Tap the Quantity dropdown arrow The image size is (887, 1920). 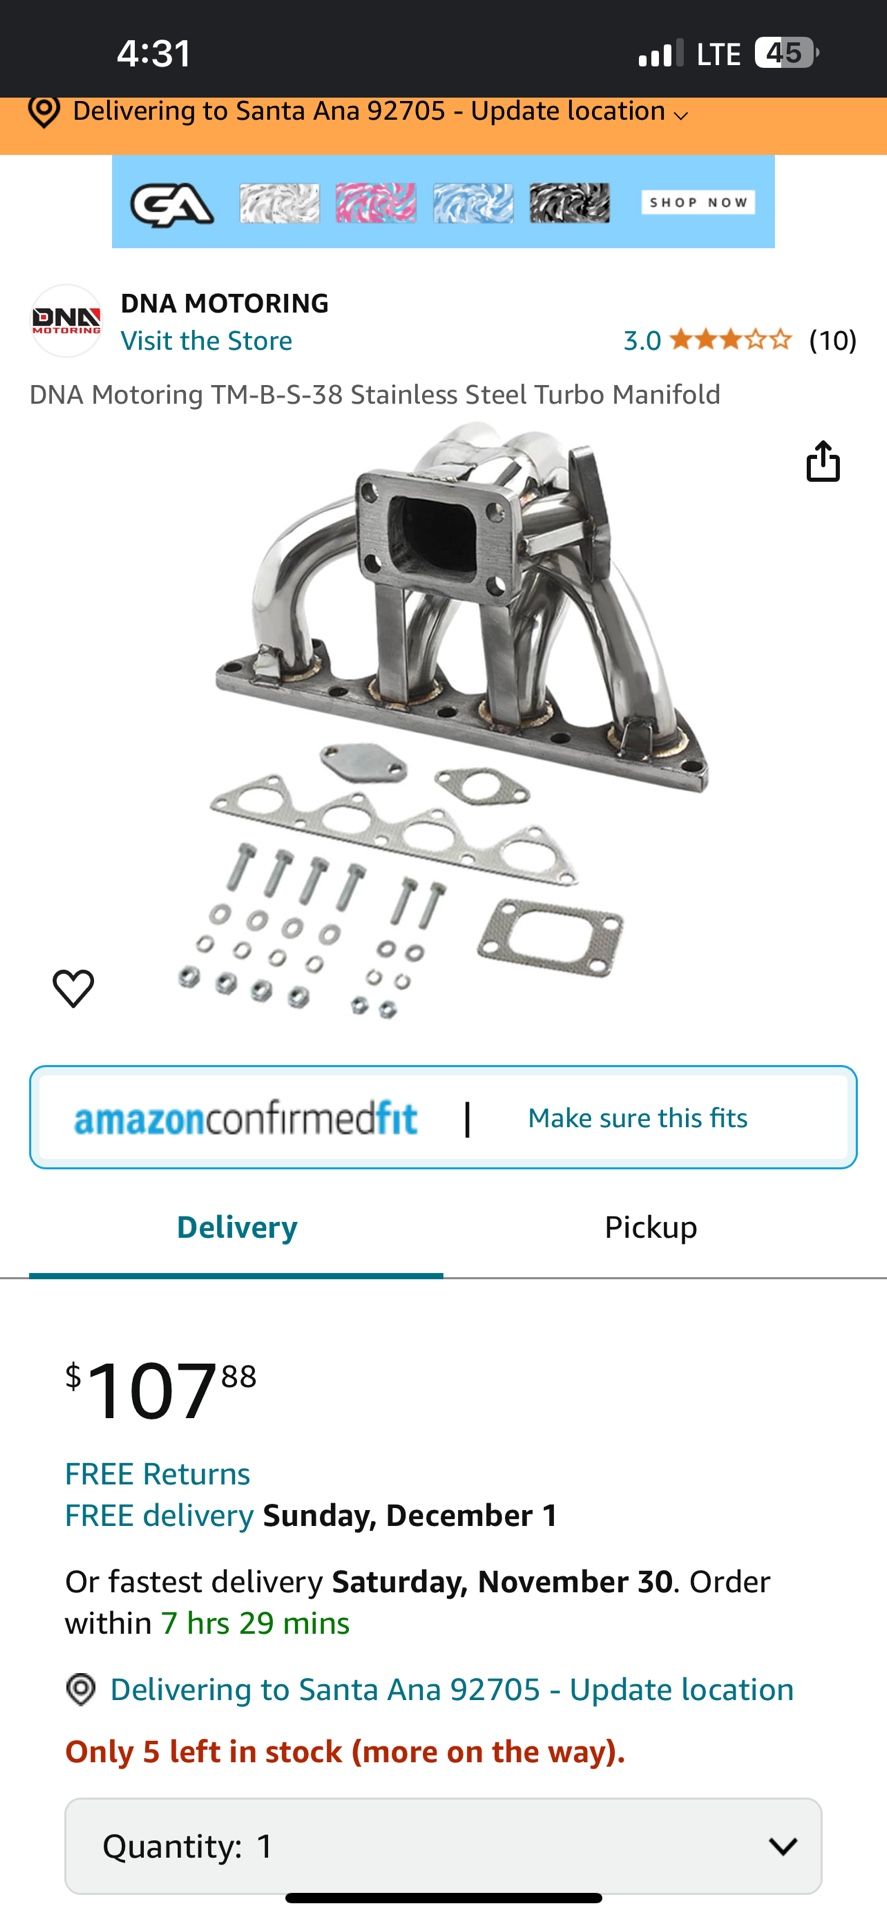pos(783,1846)
